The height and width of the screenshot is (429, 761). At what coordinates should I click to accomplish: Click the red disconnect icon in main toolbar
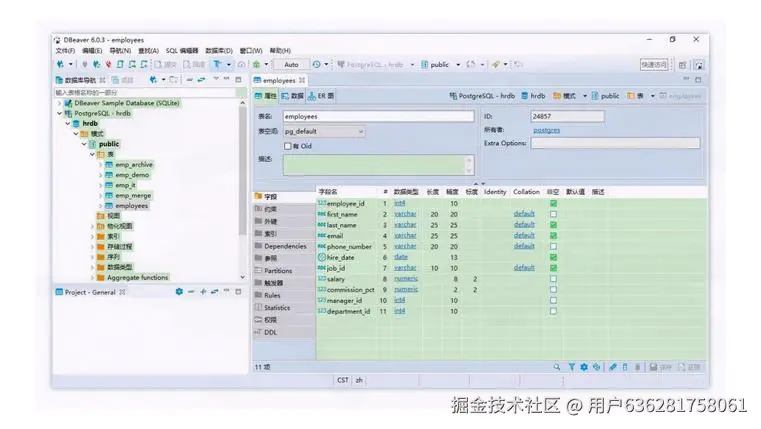tap(108, 64)
